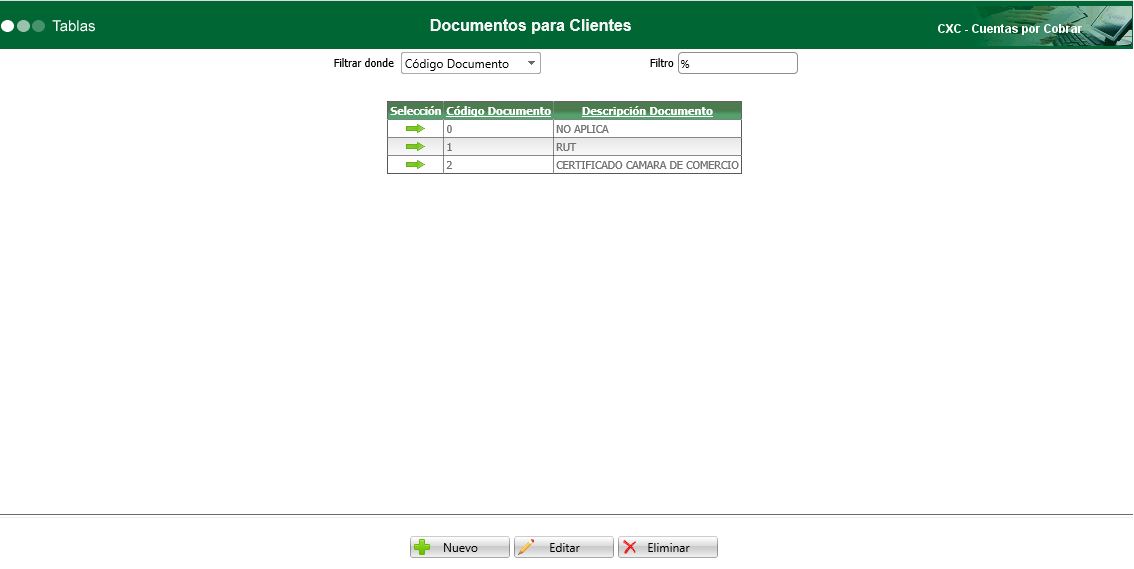Image resolution: width=1134 pixels, height=569 pixels.
Task: Select the RUT row arrow
Action: (x=415, y=147)
